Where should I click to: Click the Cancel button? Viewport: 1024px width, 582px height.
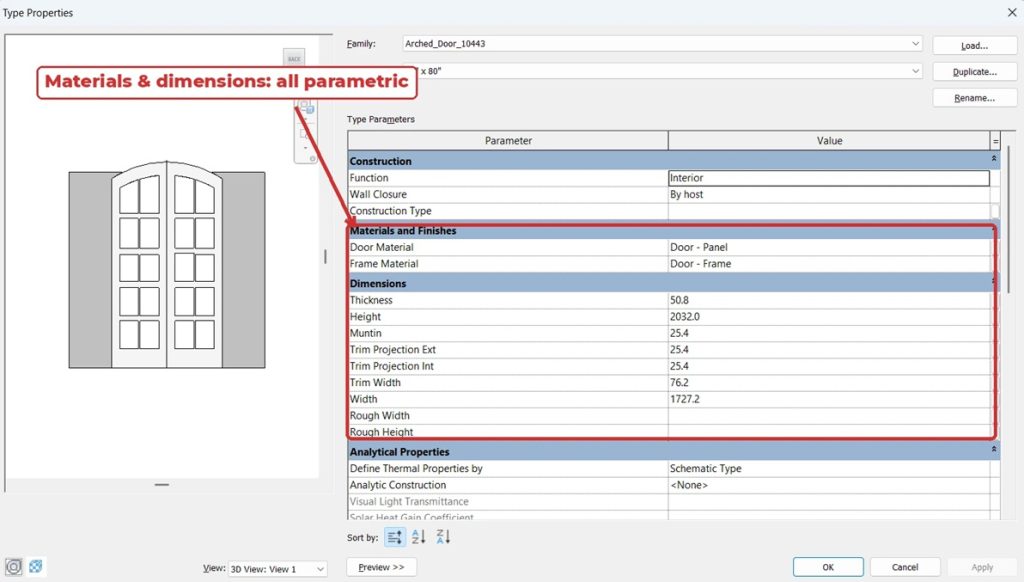[x=905, y=567]
